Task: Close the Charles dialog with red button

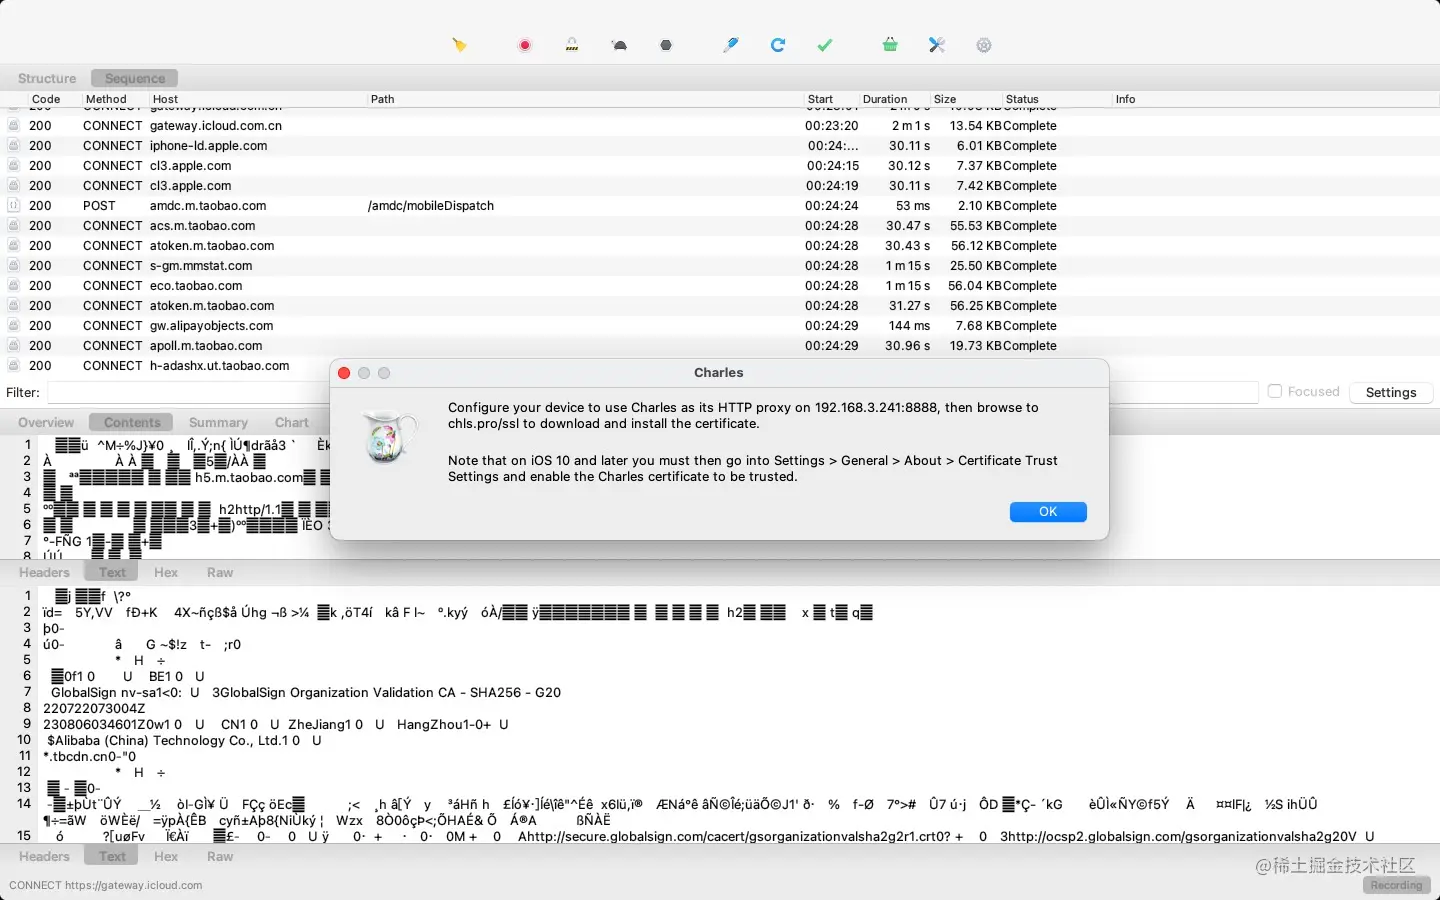Action: point(344,373)
